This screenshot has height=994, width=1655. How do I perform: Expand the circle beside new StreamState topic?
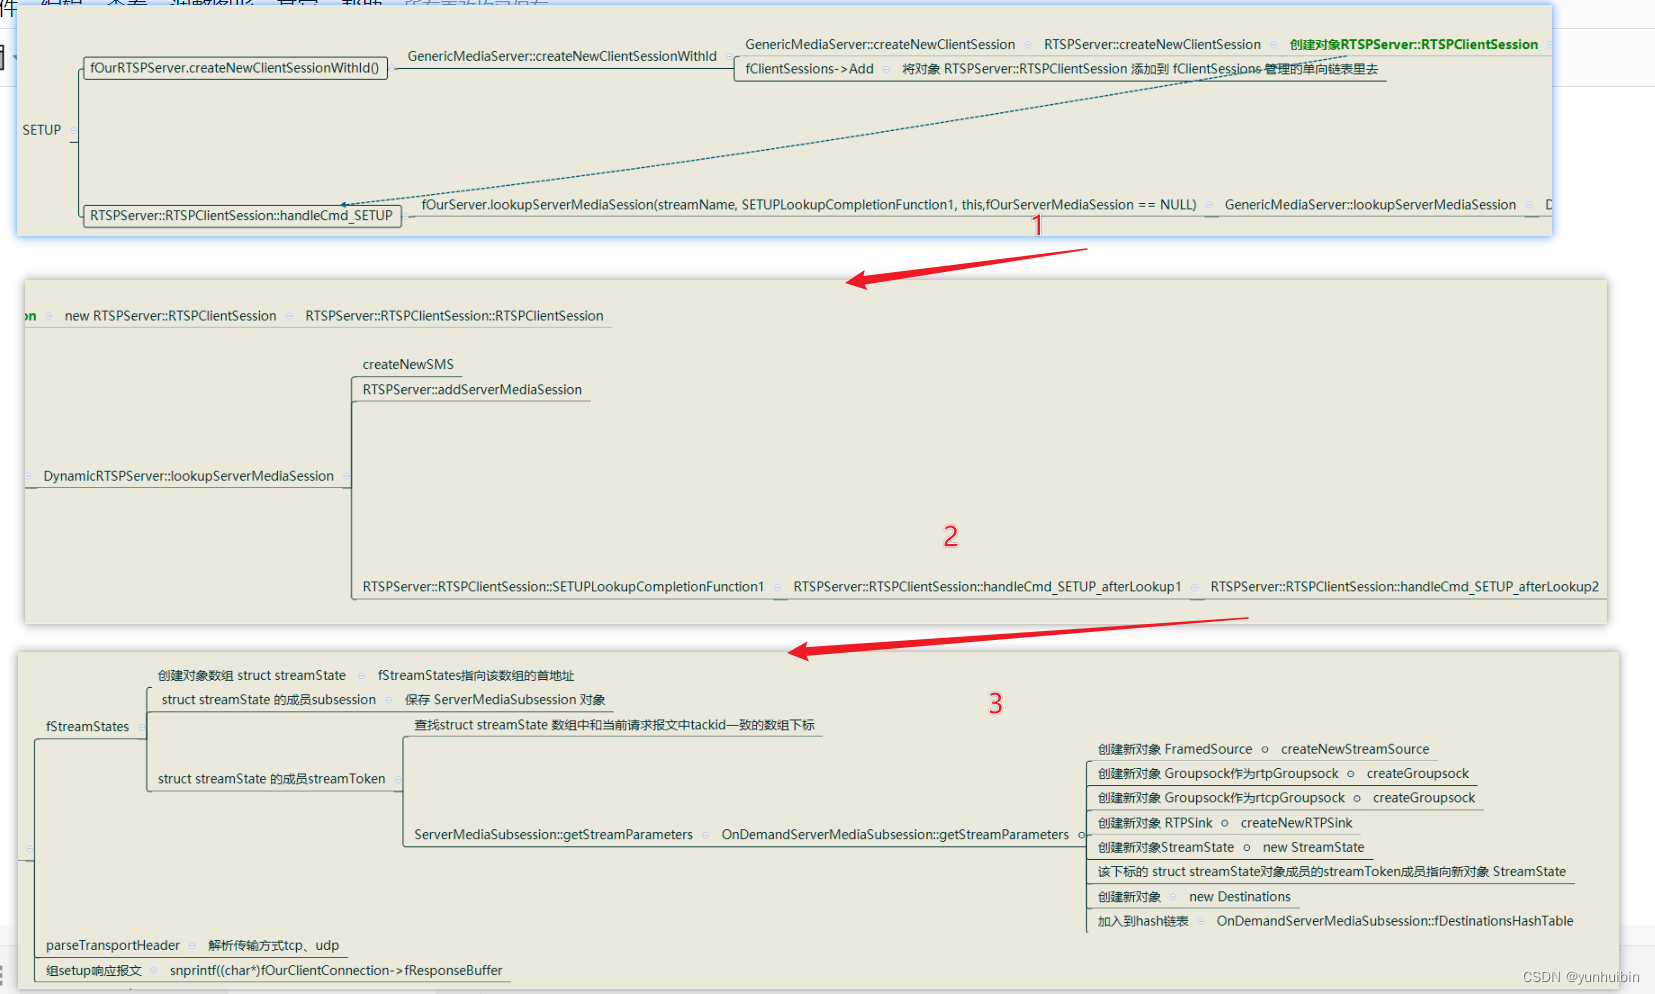(x=1248, y=847)
